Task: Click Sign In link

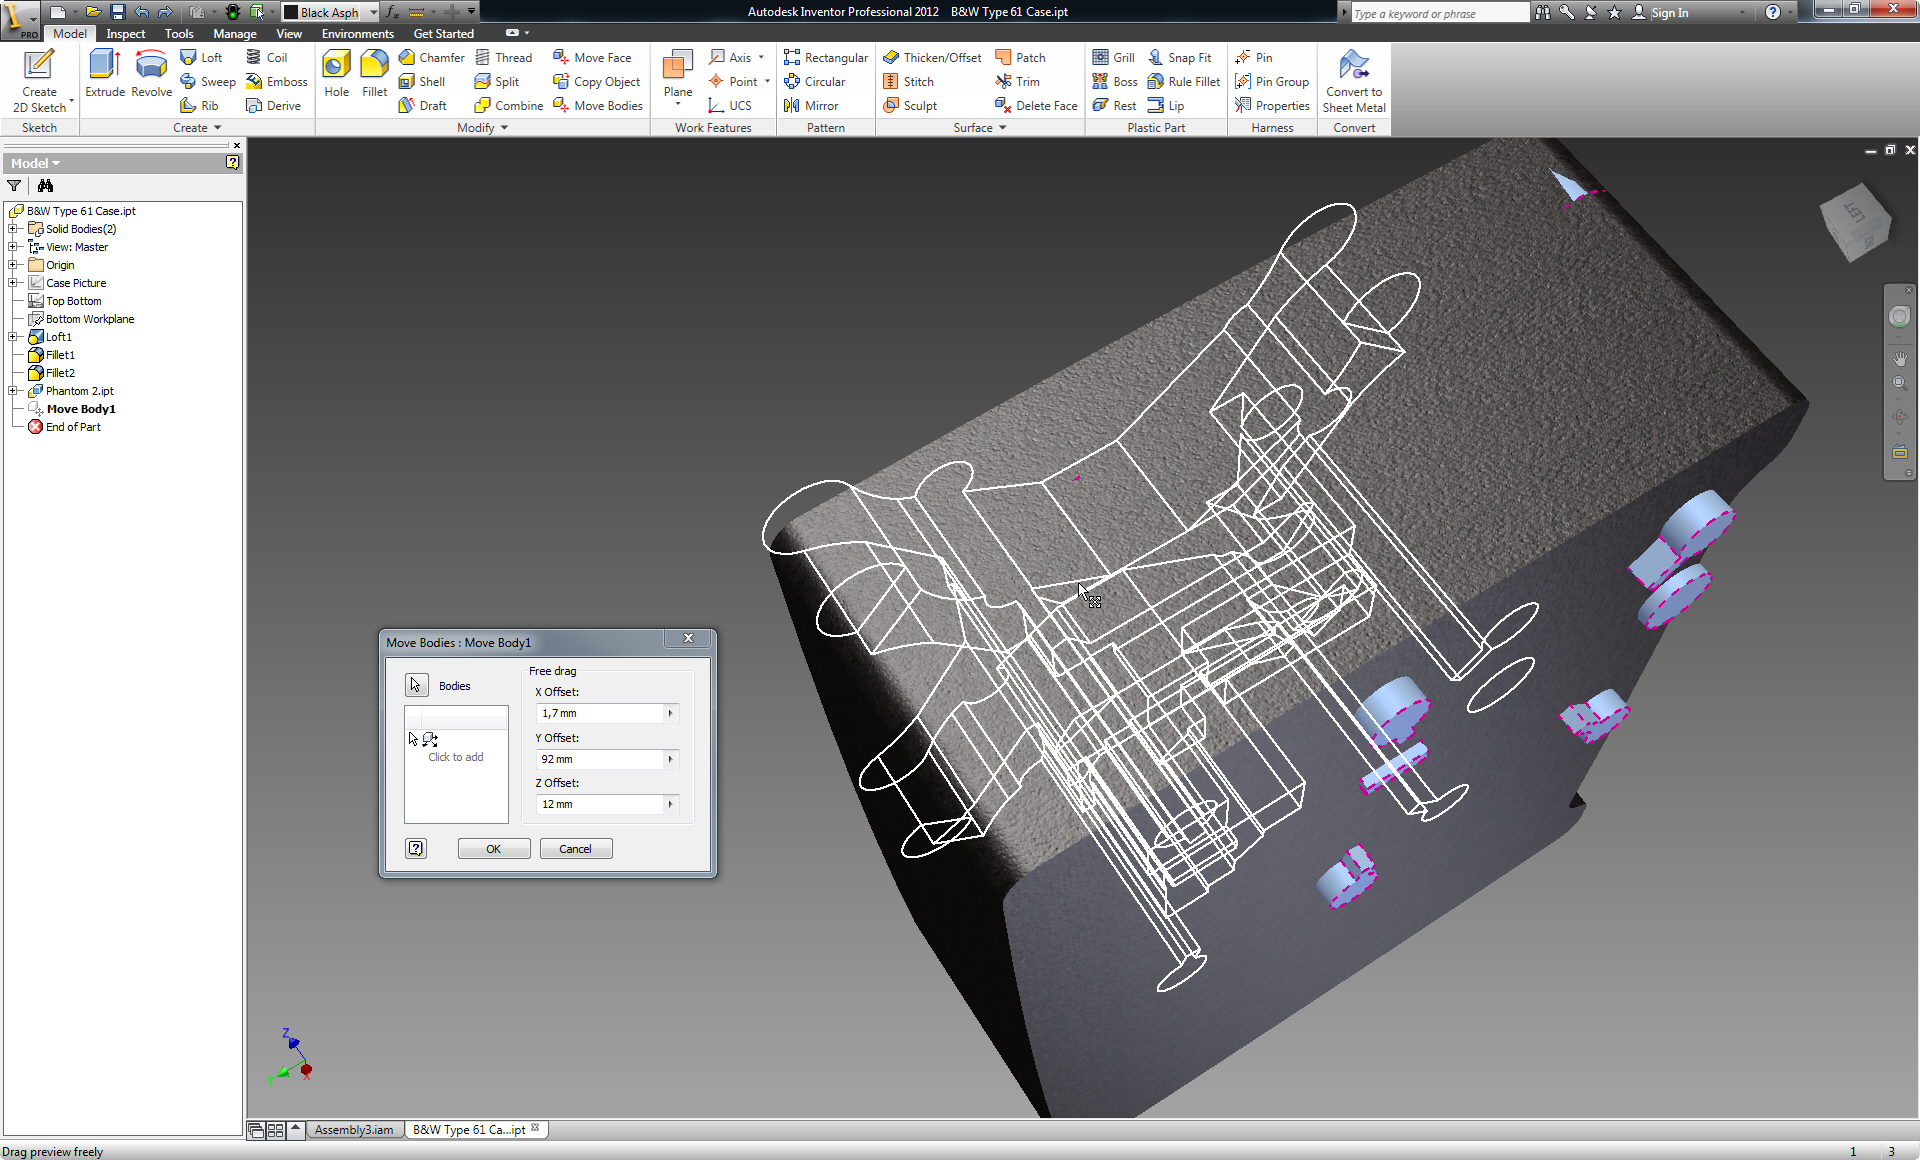Action: 1661,13
